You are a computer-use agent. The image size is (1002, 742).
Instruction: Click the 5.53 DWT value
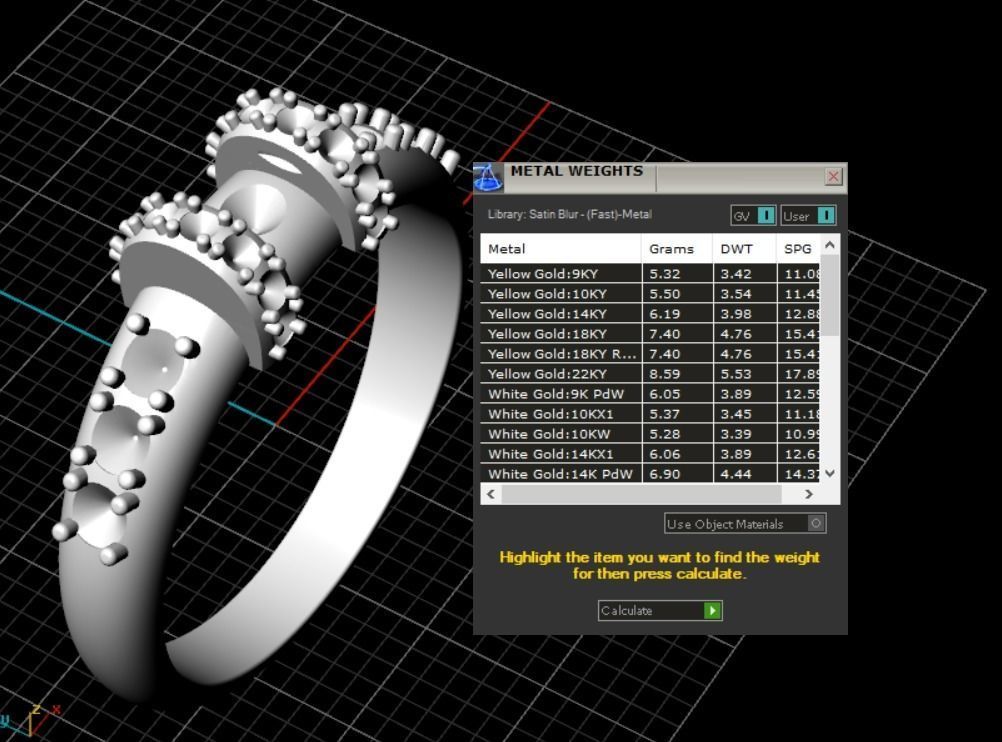pyautogui.click(x=736, y=374)
